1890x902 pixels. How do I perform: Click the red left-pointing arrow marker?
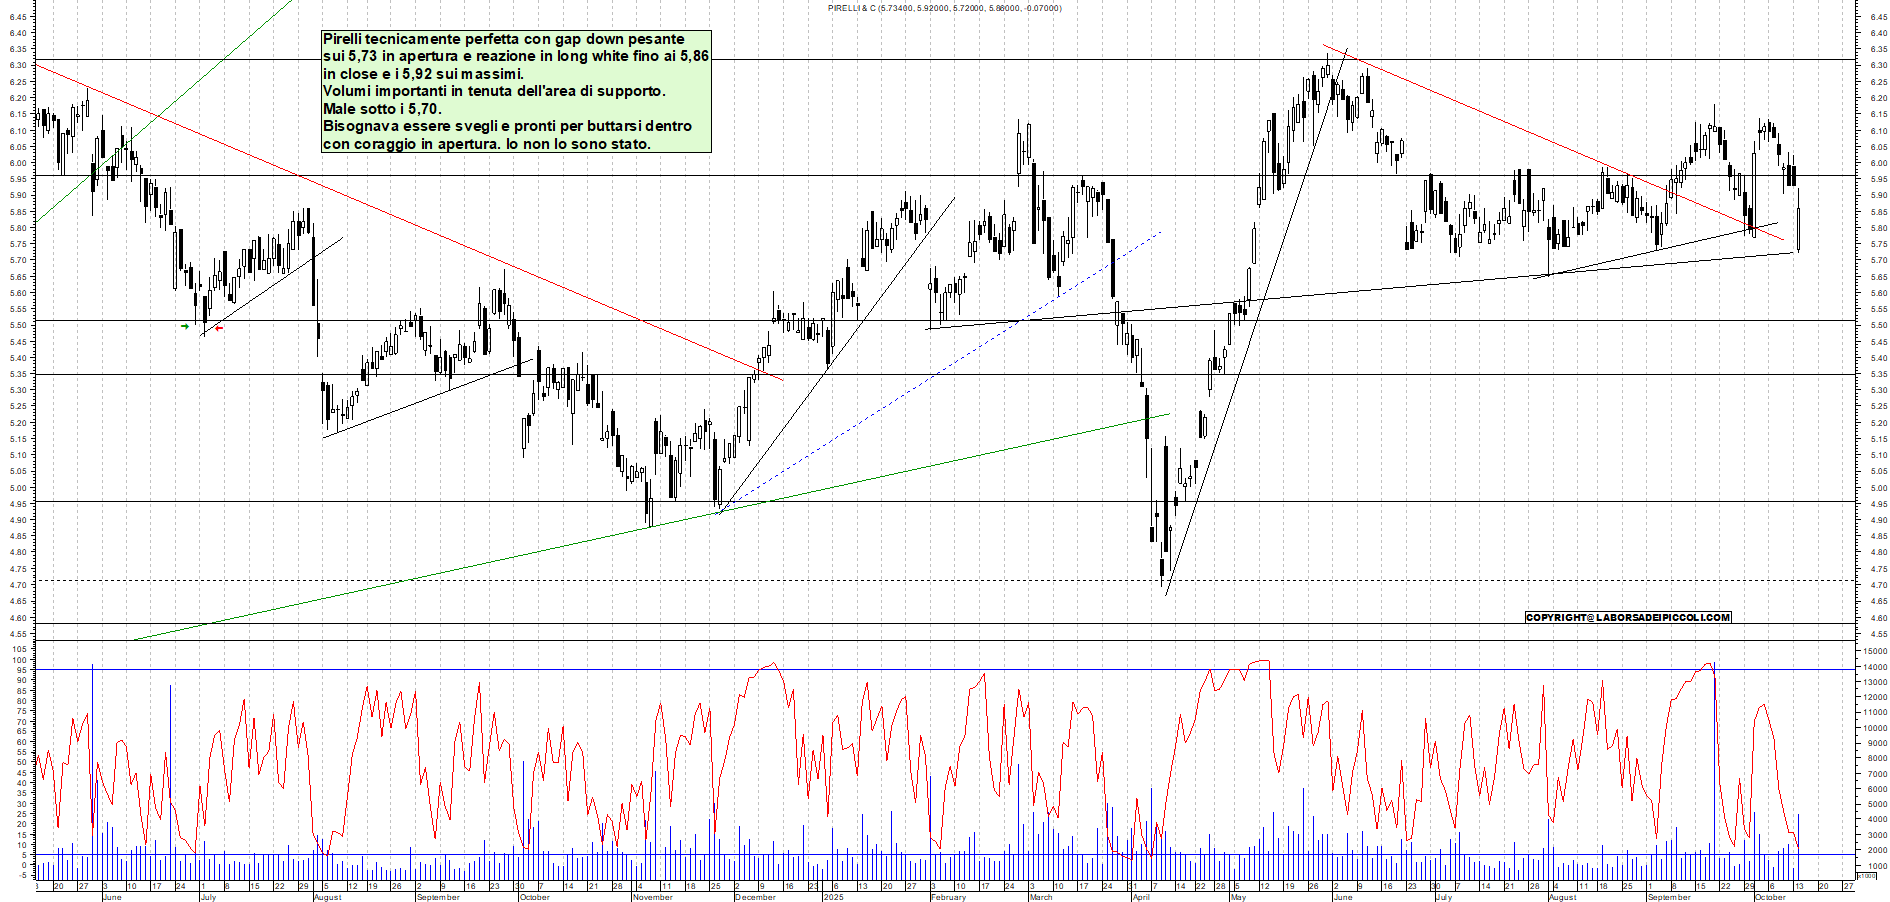pos(219,328)
